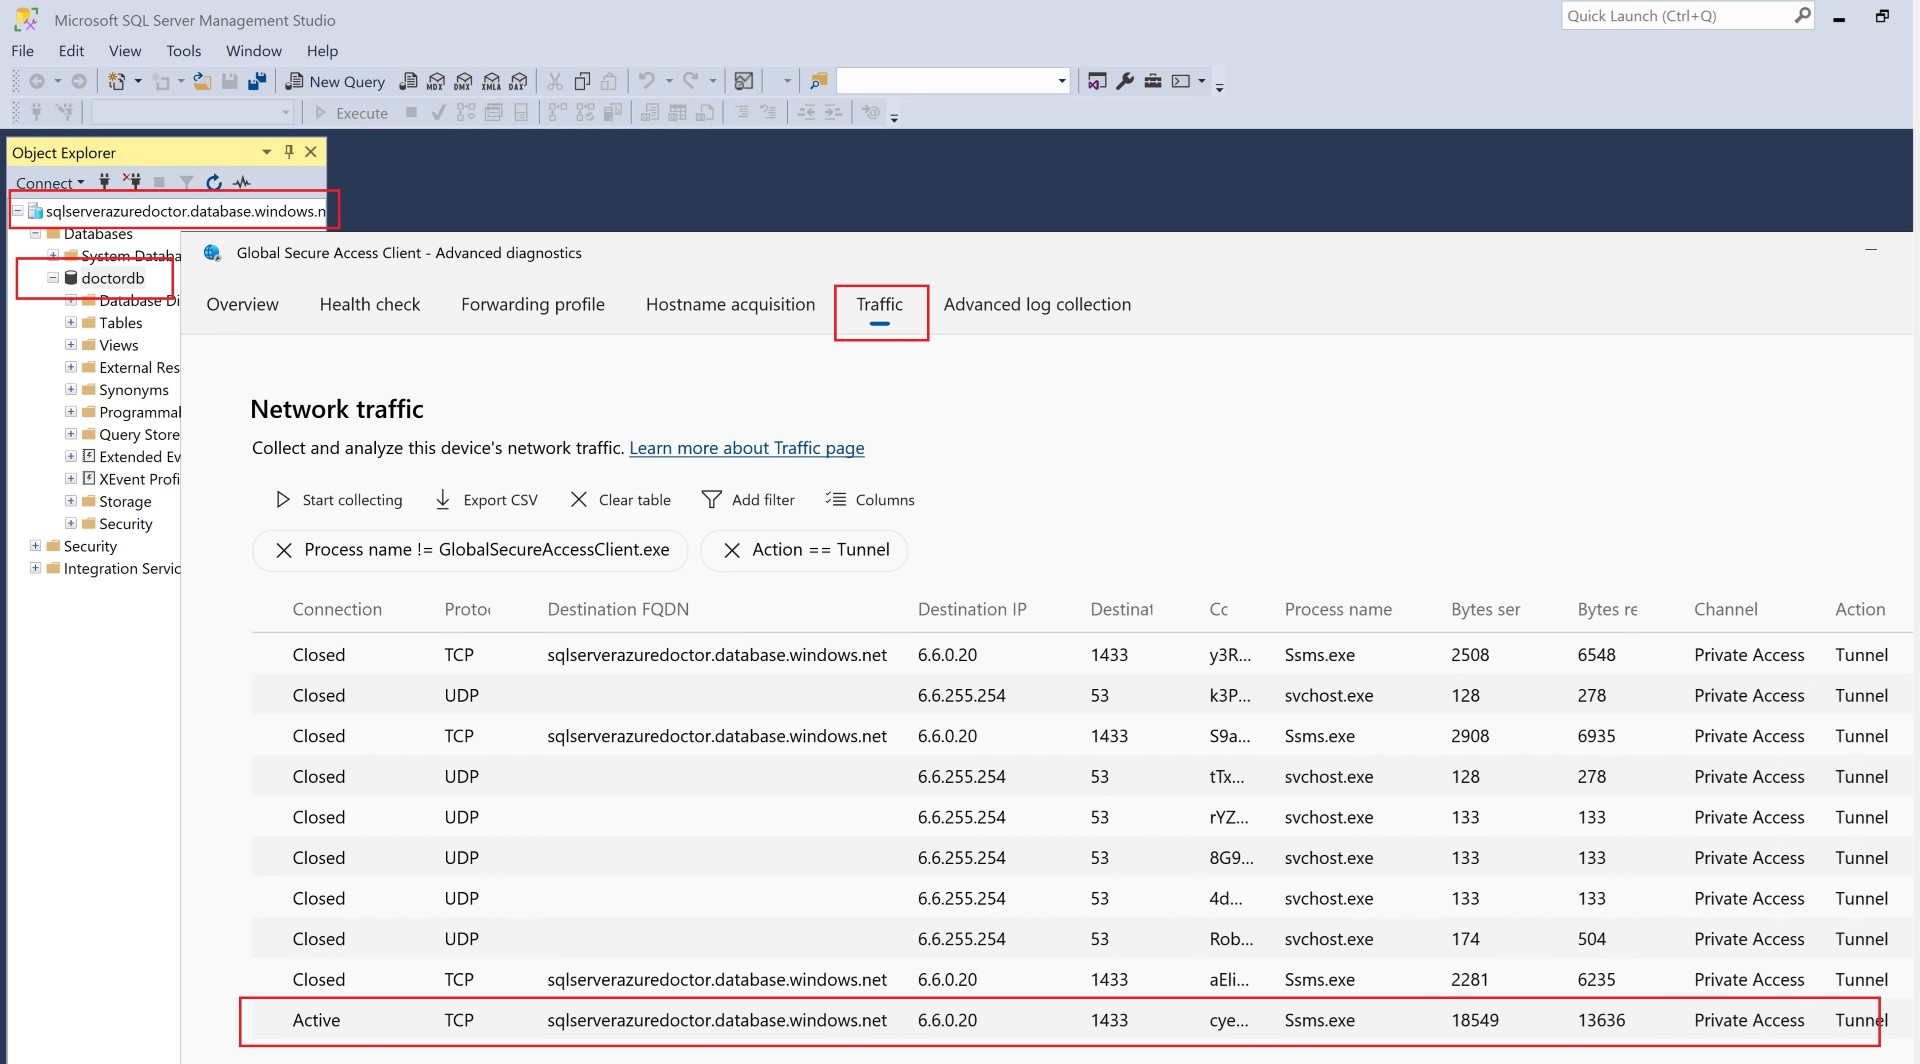
Task: Switch to the Overview tab
Action: [x=242, y=305]
